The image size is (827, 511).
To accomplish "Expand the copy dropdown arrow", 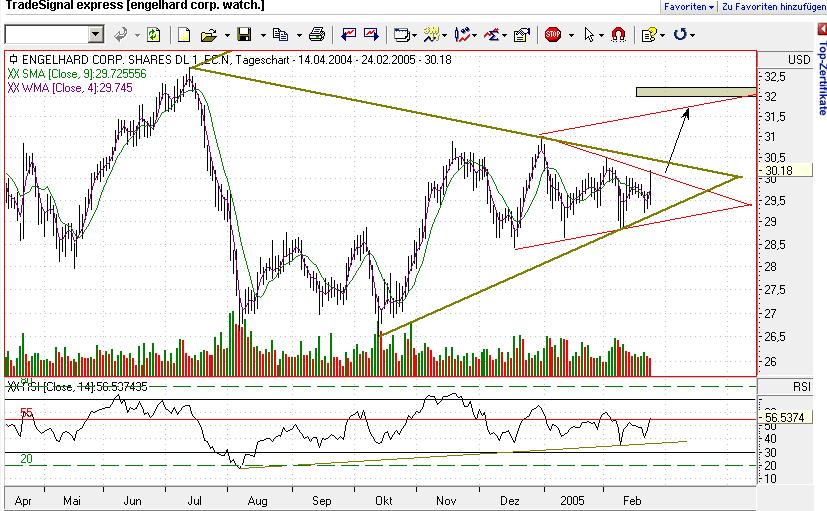I will [x=299, y=36].
